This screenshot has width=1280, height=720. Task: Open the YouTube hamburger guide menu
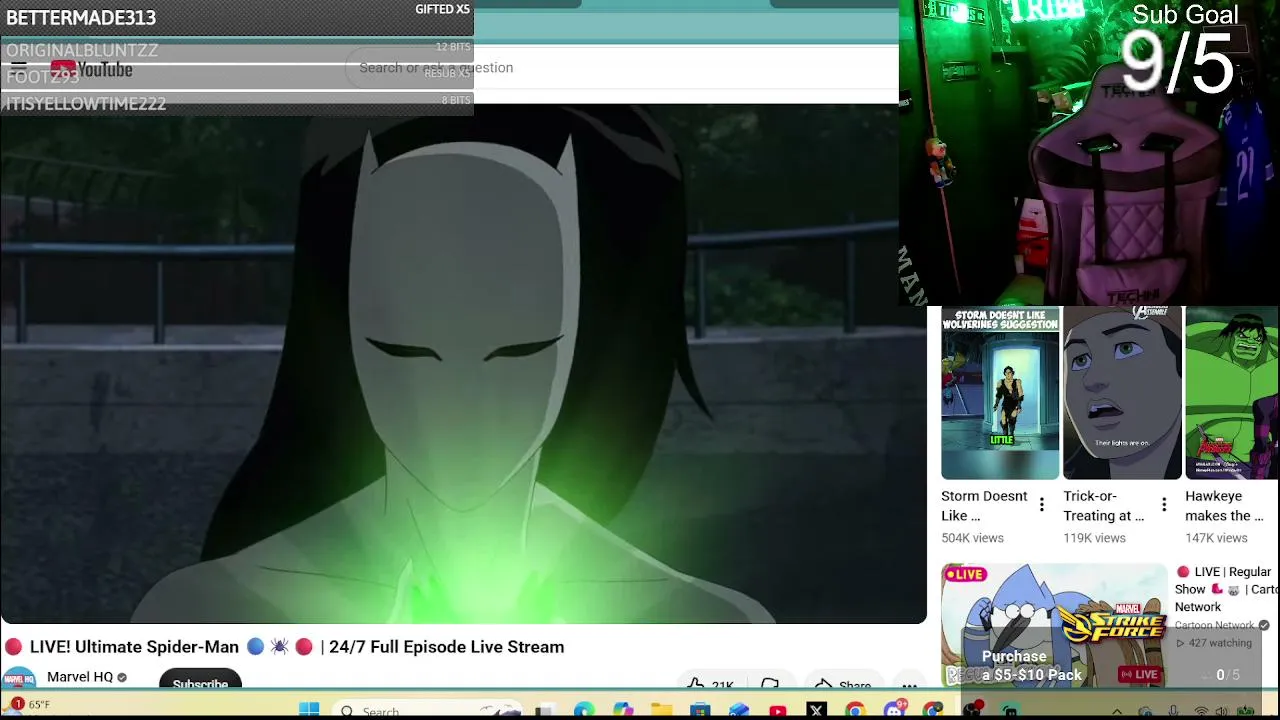coord(18,69)
